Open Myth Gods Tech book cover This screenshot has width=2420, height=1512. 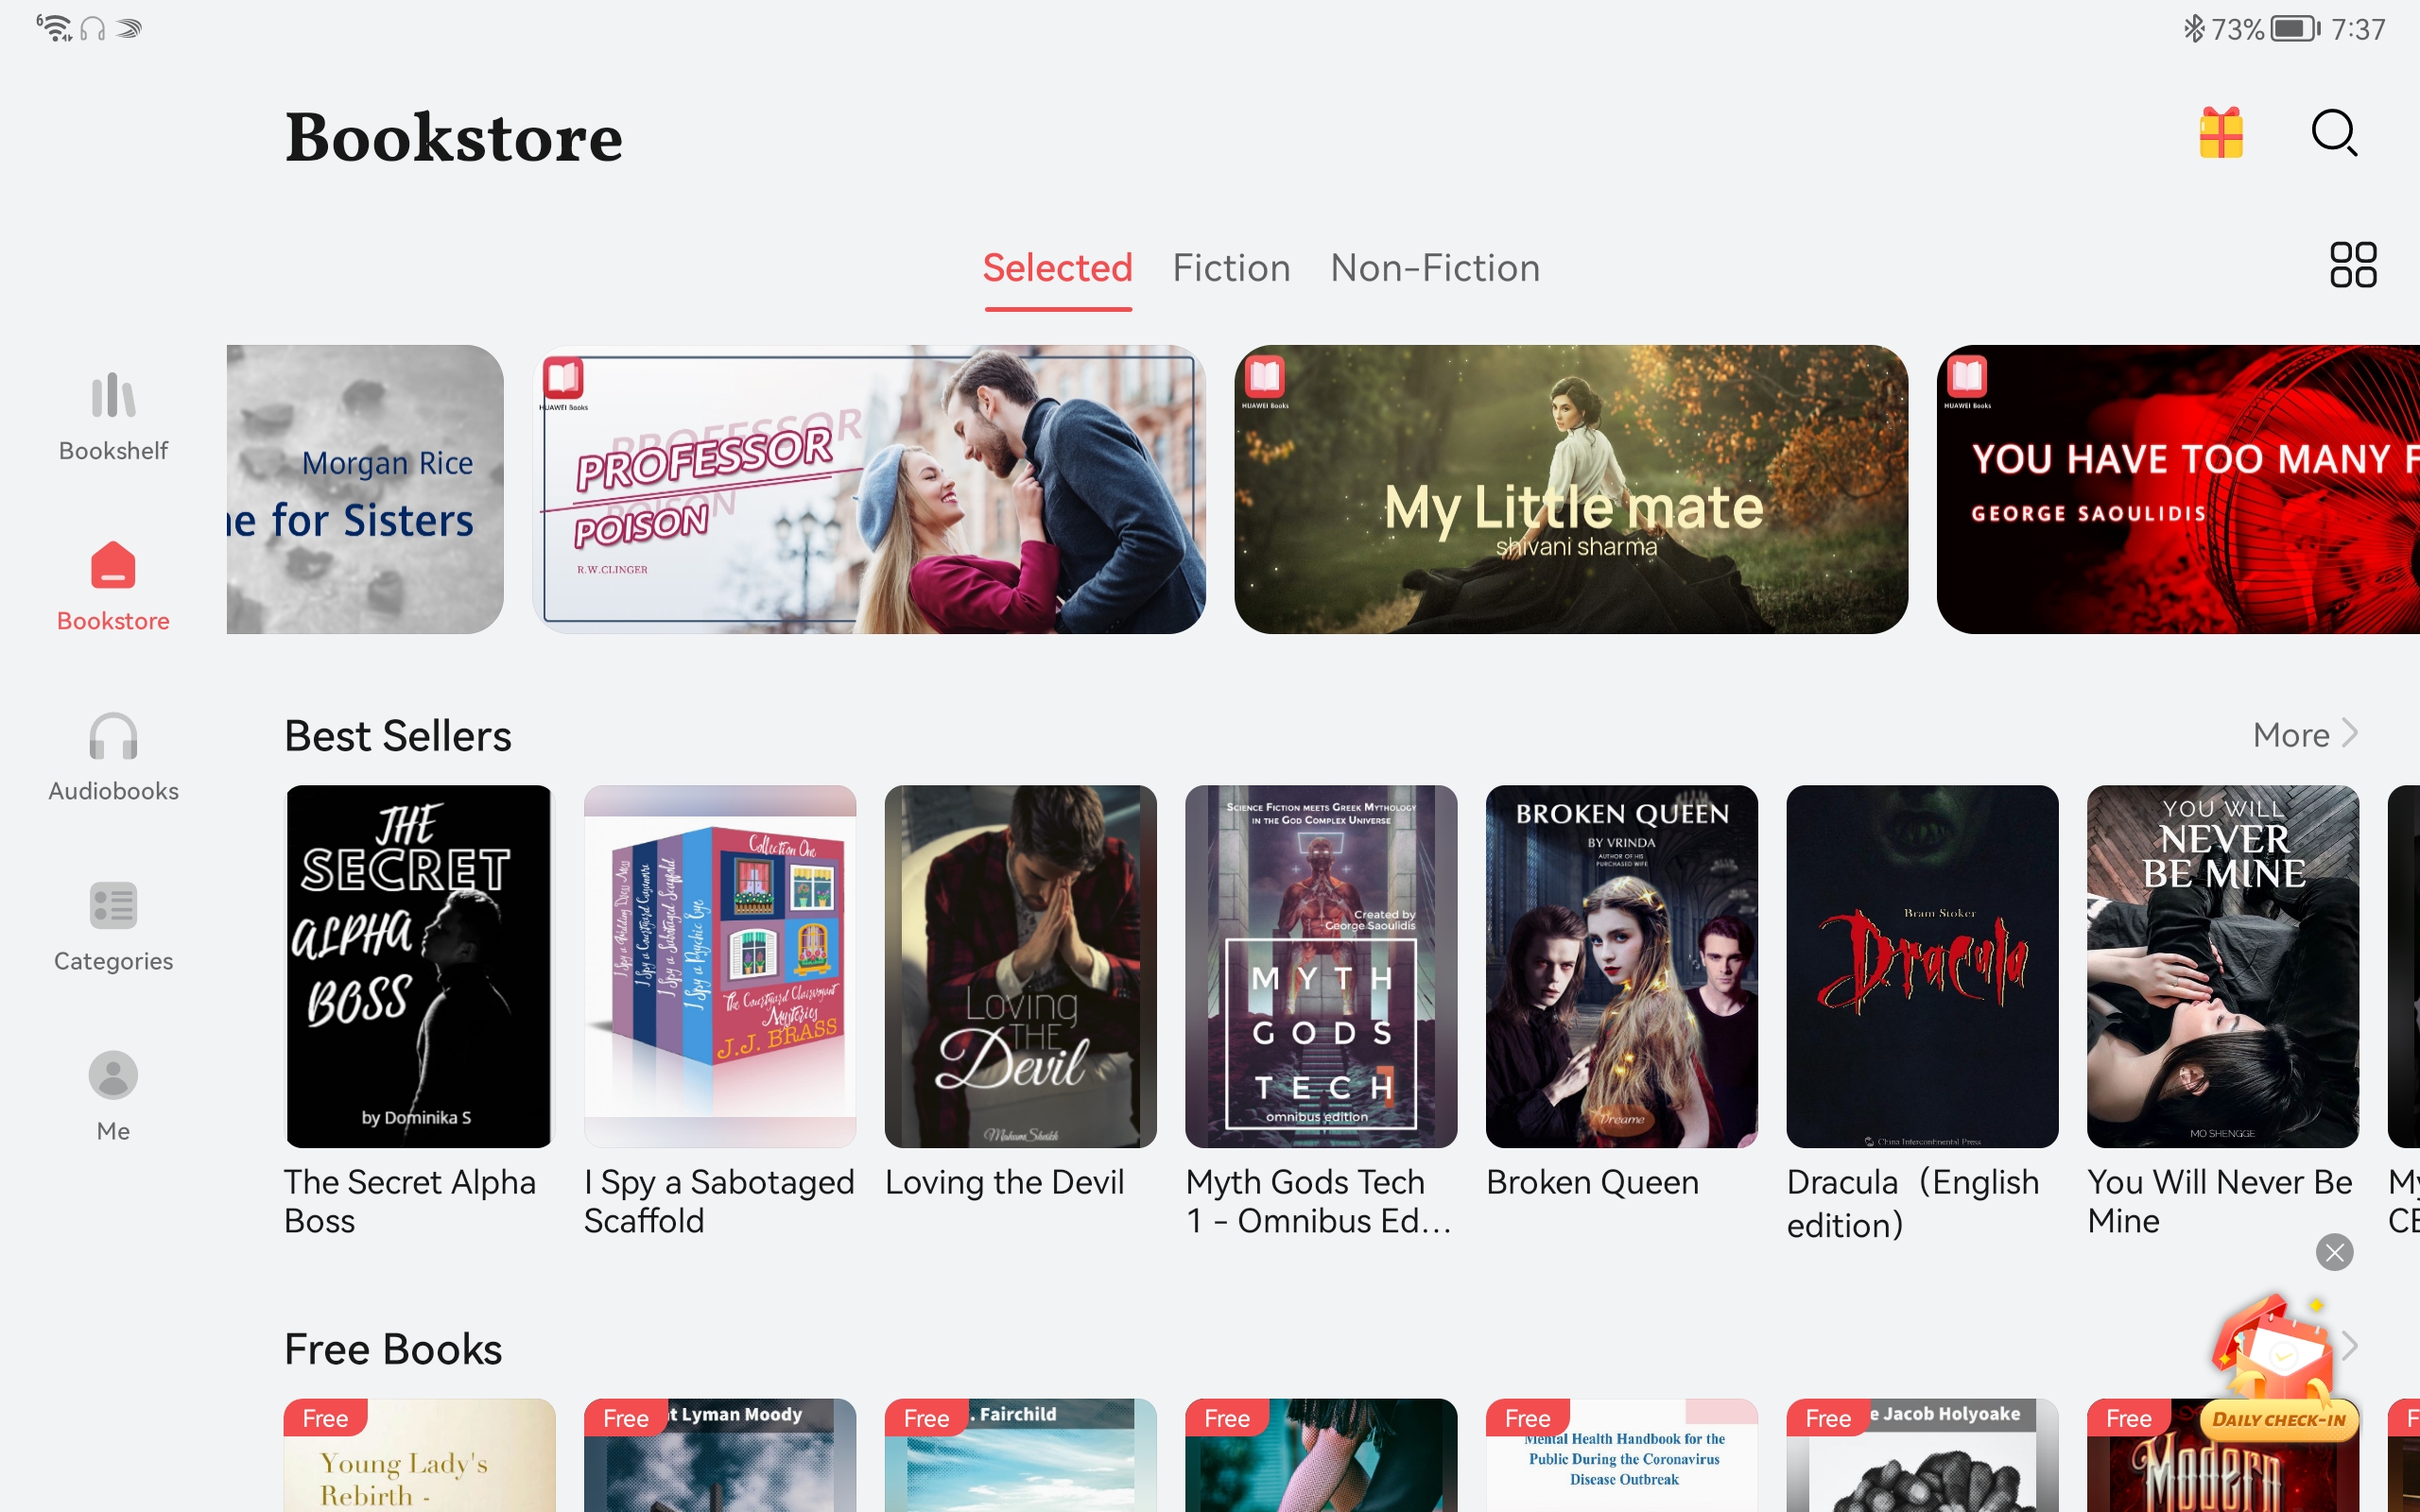click(x=1321, y=966)
